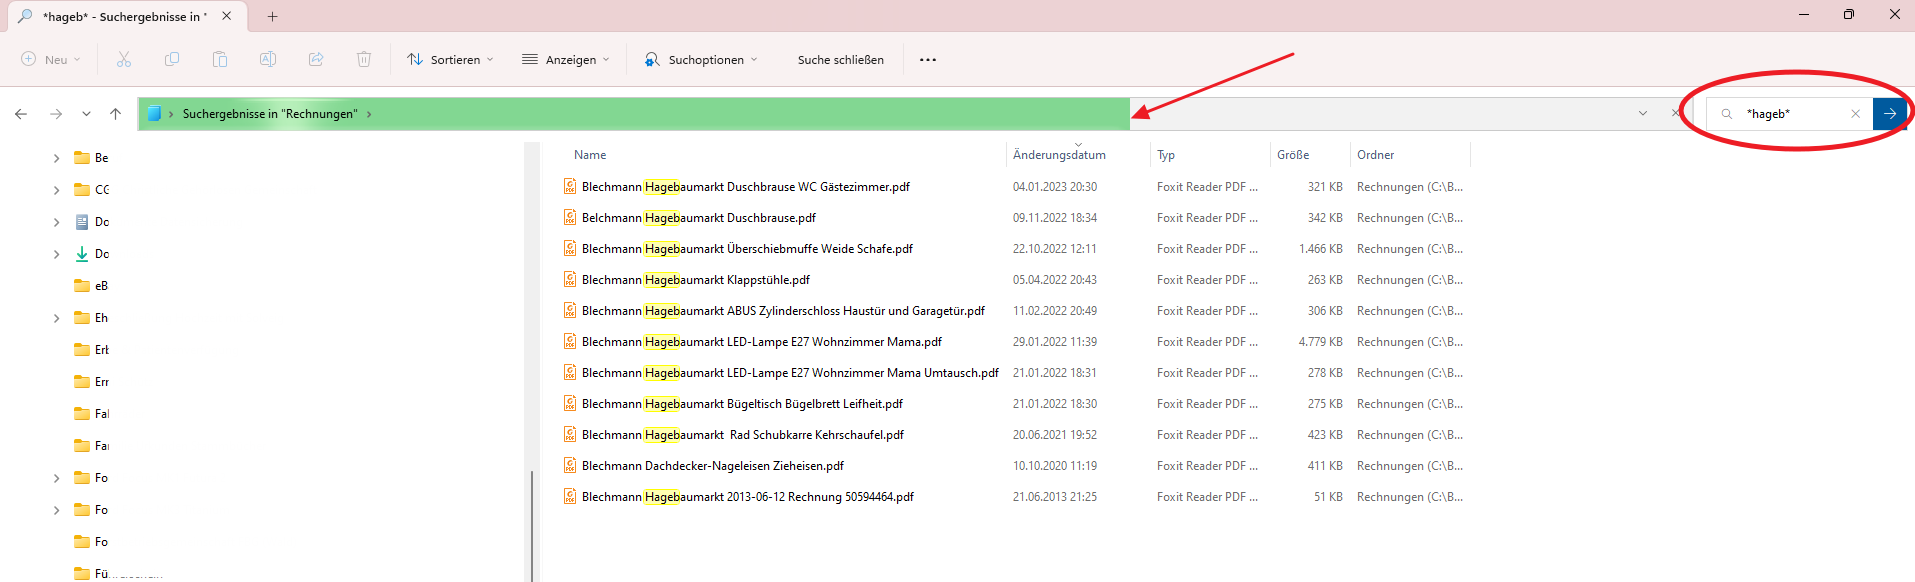Expand the Eh folder in tree
Viewport: 1915px width, 582px height.
pyautogui.click(x=56, y=318)
